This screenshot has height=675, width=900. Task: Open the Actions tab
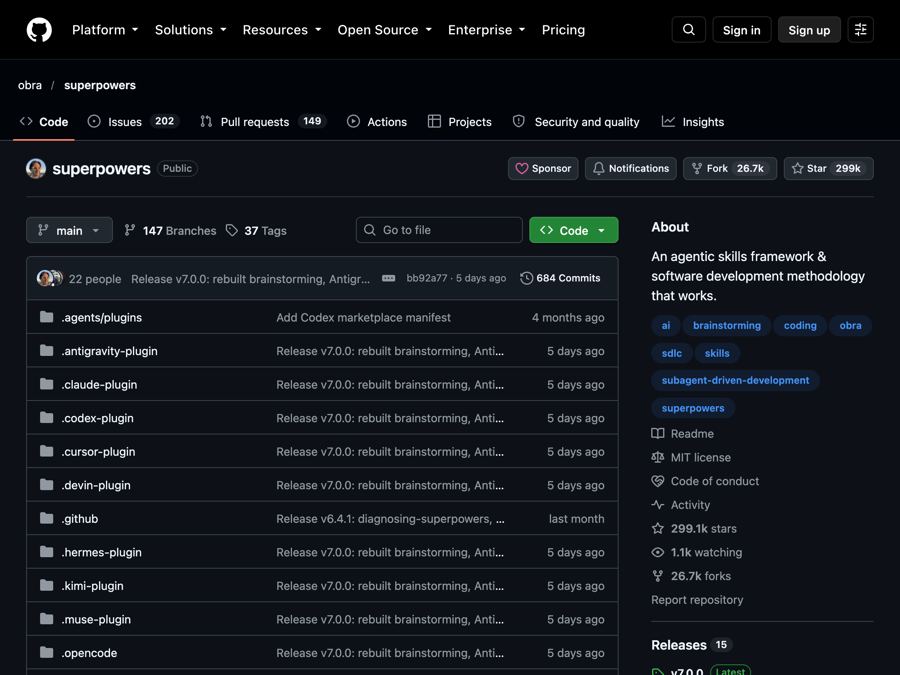pos(377,122)
